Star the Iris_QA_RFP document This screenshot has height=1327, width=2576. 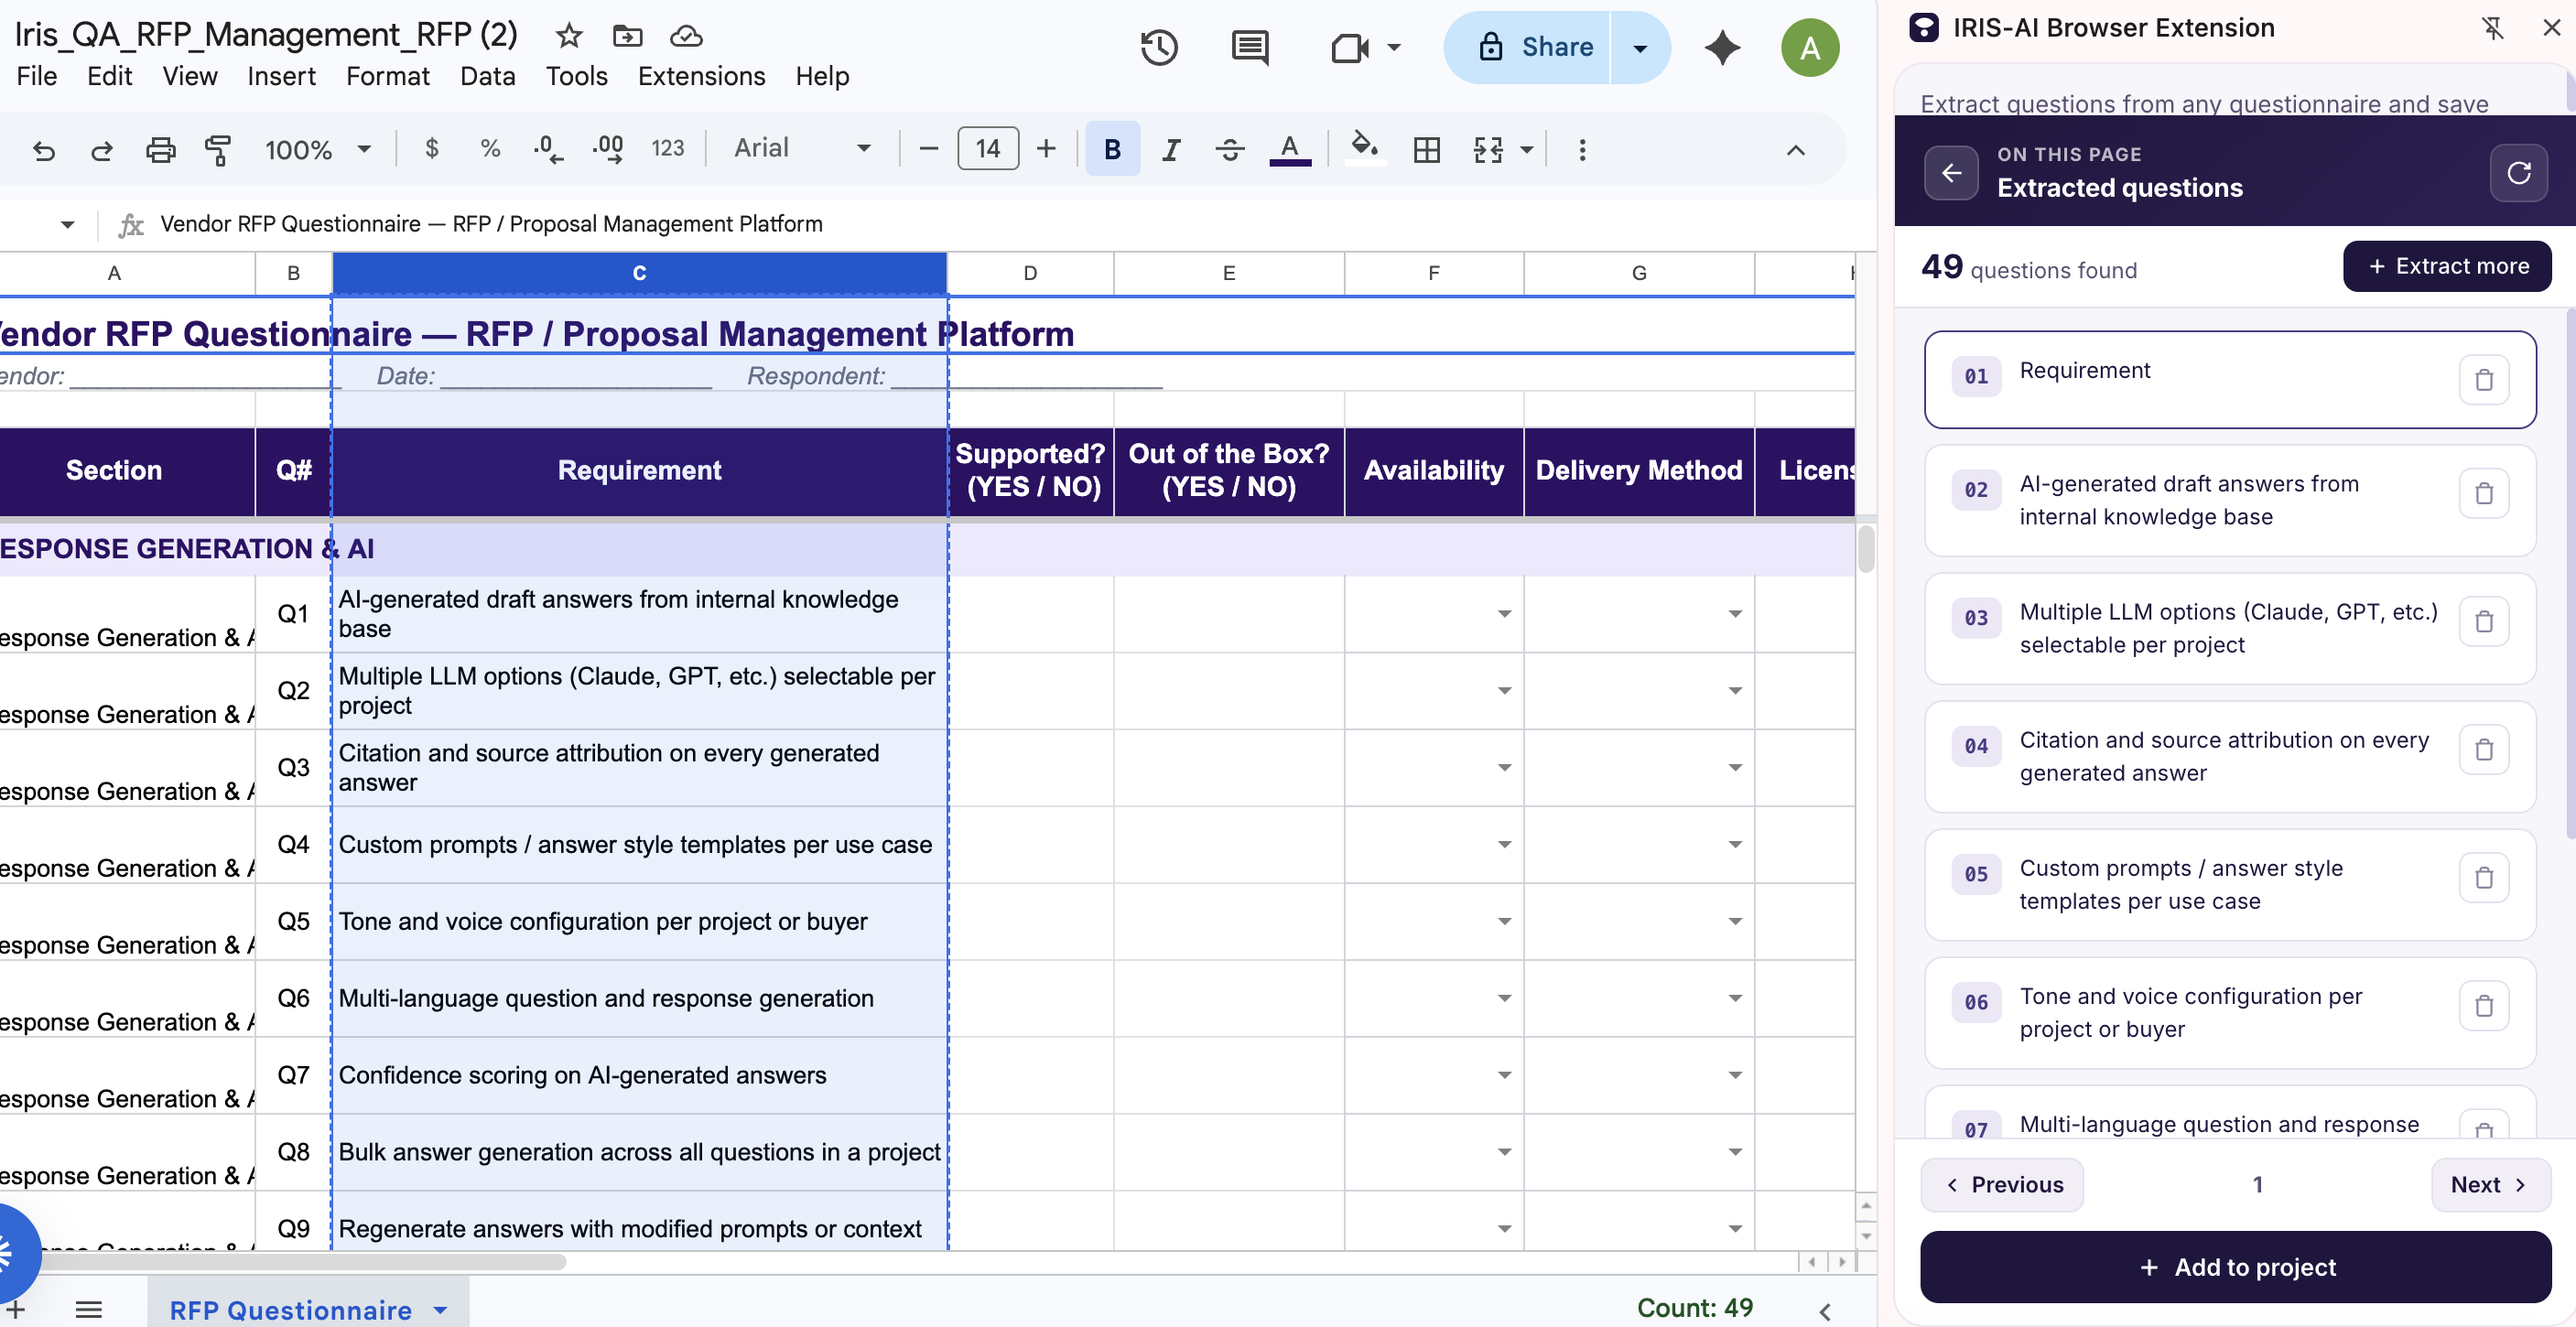click(569, 36)
